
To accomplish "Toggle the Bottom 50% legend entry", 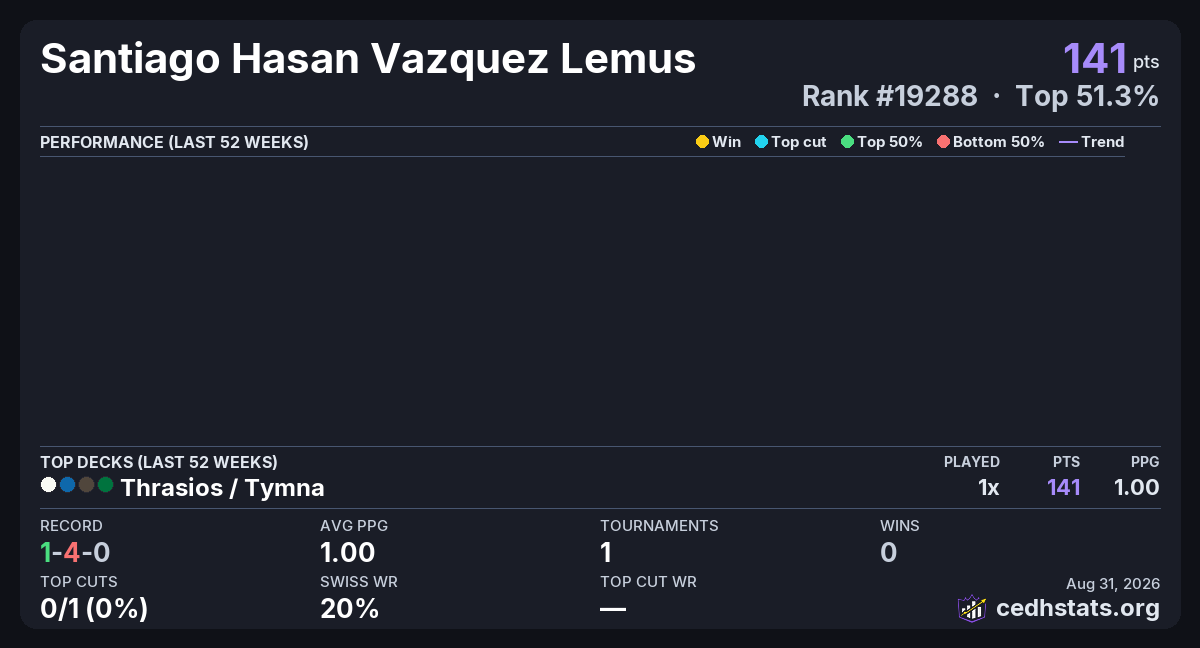I will (x=991, y=142).
